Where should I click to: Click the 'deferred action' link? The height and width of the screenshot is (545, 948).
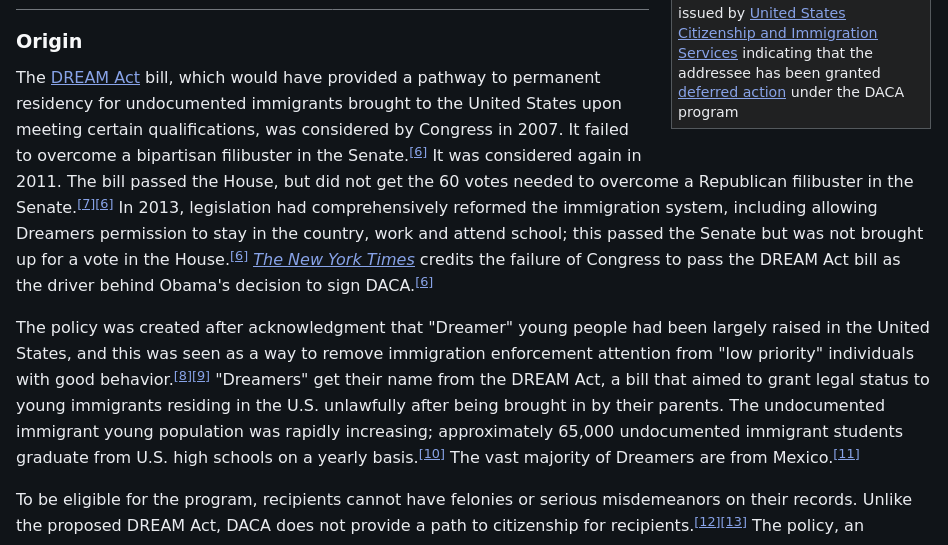tap(731, 92)
